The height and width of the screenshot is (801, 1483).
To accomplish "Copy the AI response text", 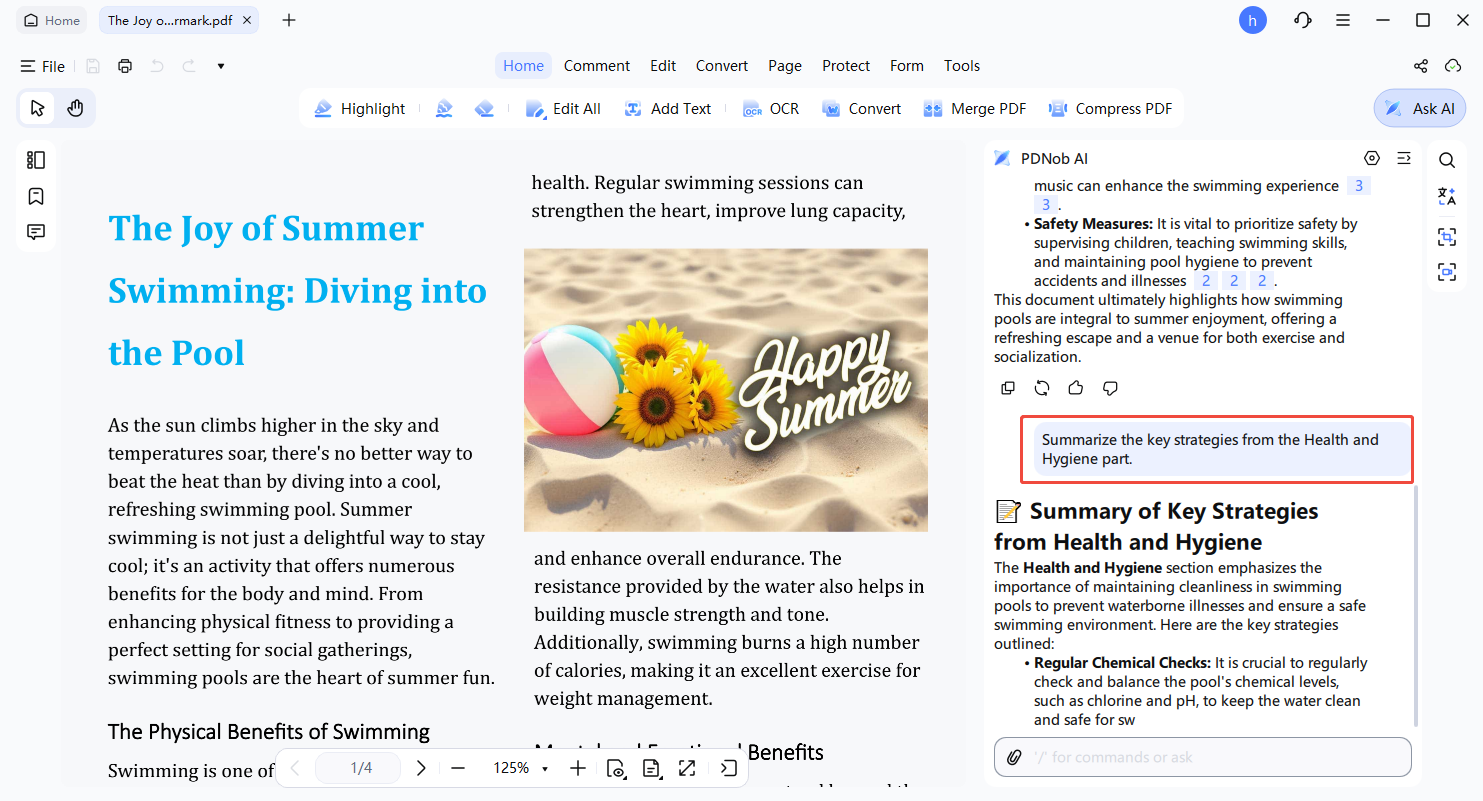I will [1008, 388].
